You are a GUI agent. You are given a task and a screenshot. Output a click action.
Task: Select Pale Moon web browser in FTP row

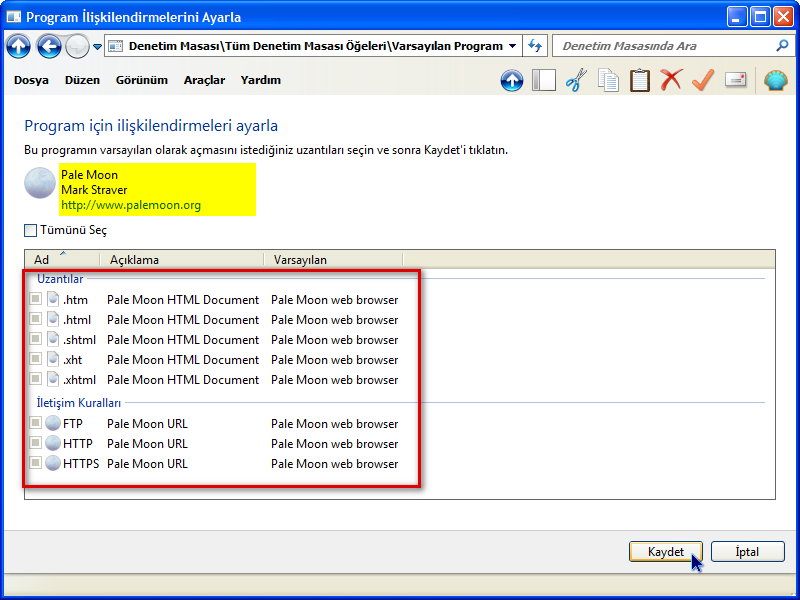tap(334, 424)
